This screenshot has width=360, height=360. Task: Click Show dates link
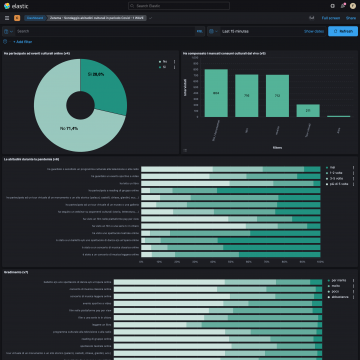coord(314,31)
